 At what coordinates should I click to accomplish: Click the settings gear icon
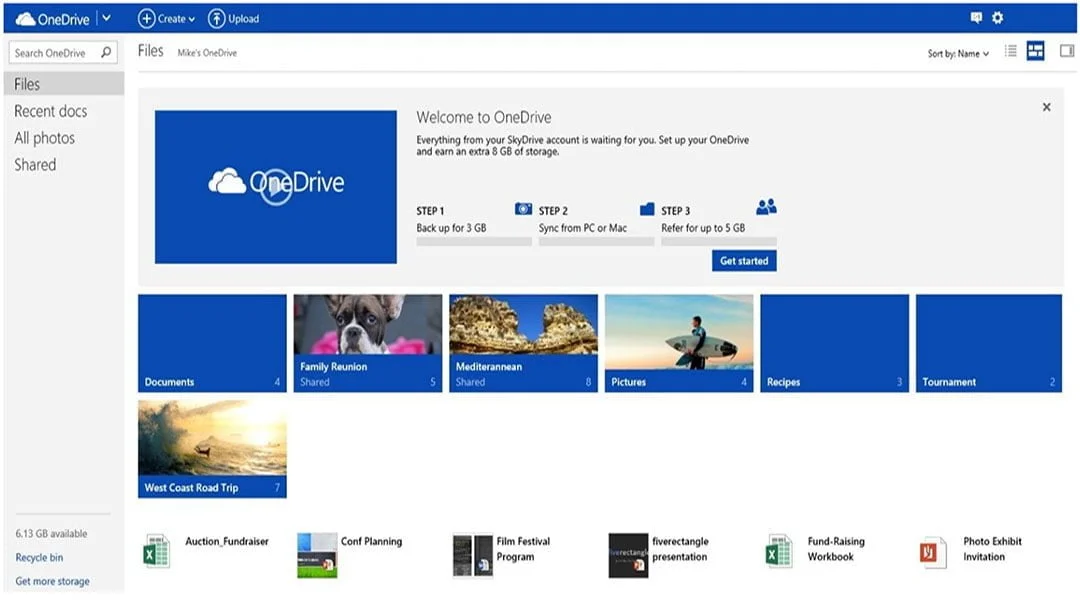(997, 18)
